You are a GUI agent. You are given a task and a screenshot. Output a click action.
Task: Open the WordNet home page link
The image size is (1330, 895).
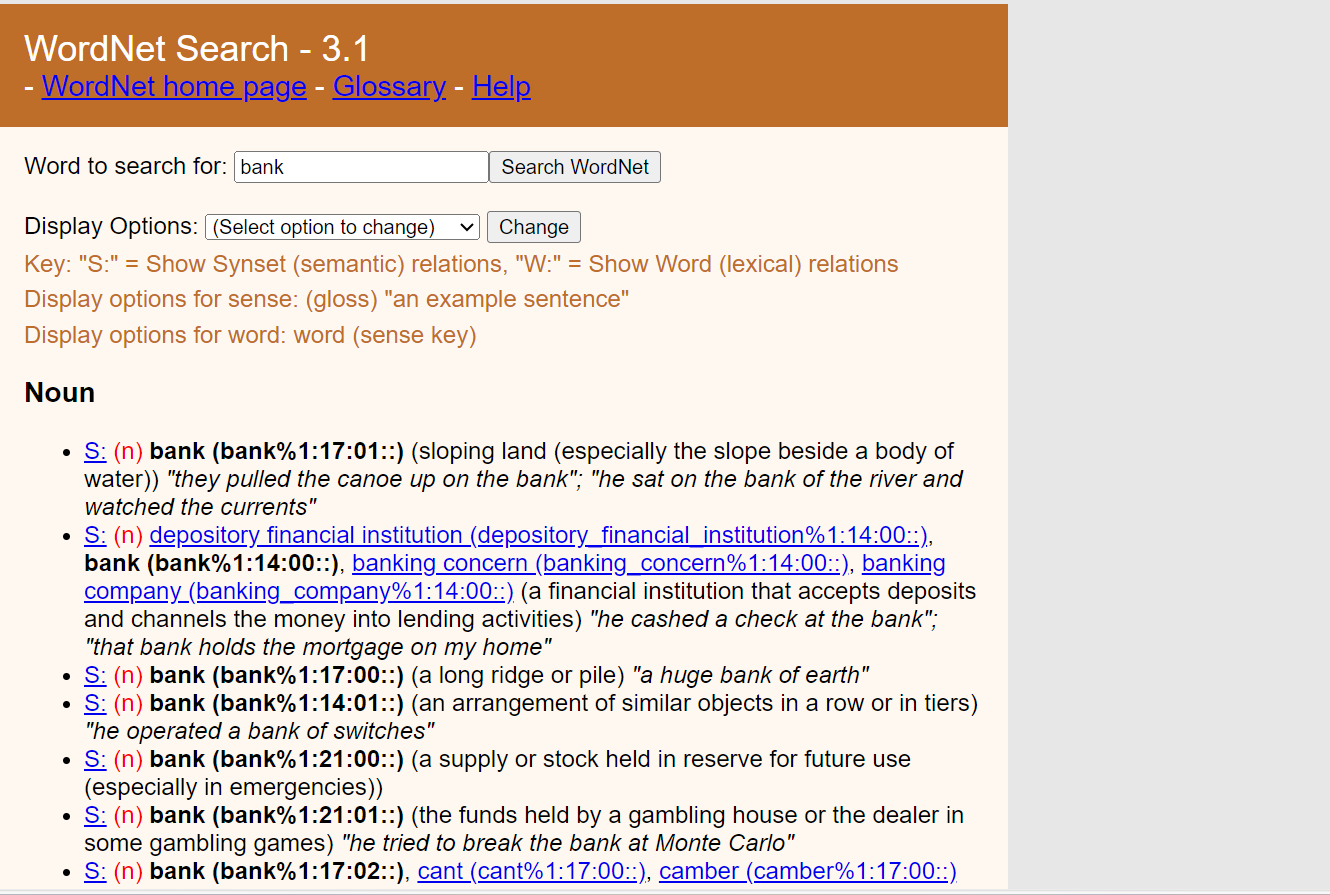click(x=173, y=87)
